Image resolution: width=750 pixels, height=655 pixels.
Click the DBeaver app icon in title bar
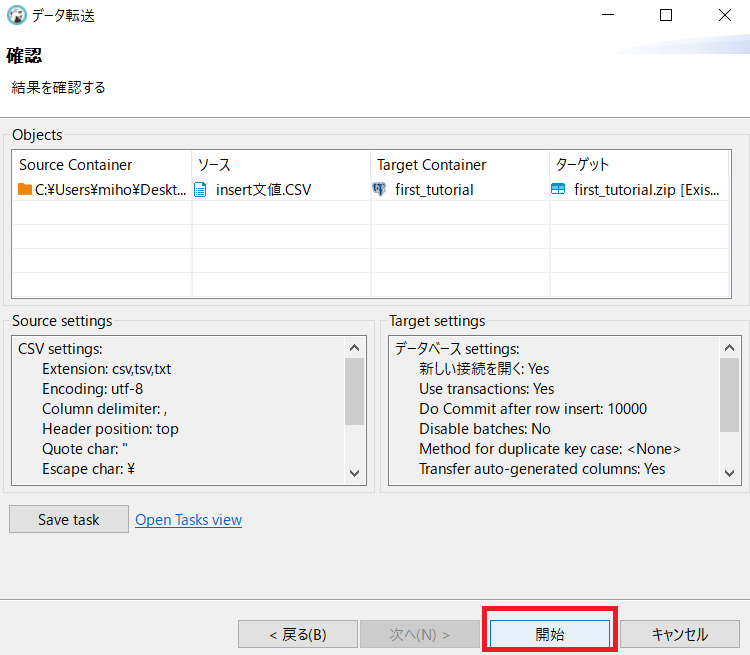pos(16,15)
